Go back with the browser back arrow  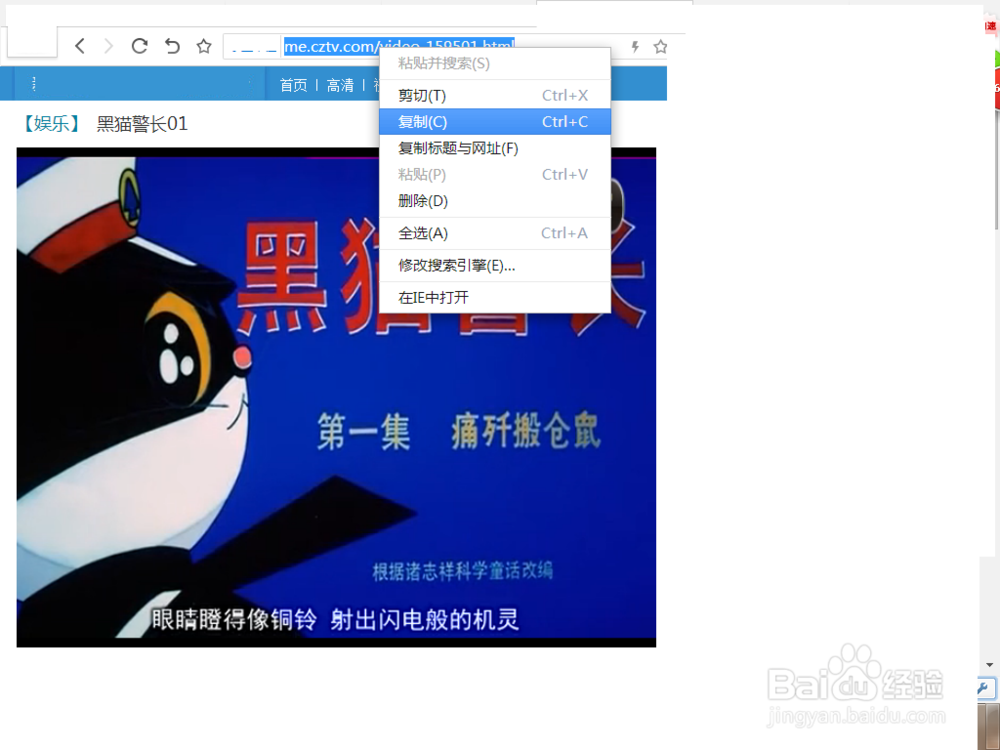[x=80, y=46]
